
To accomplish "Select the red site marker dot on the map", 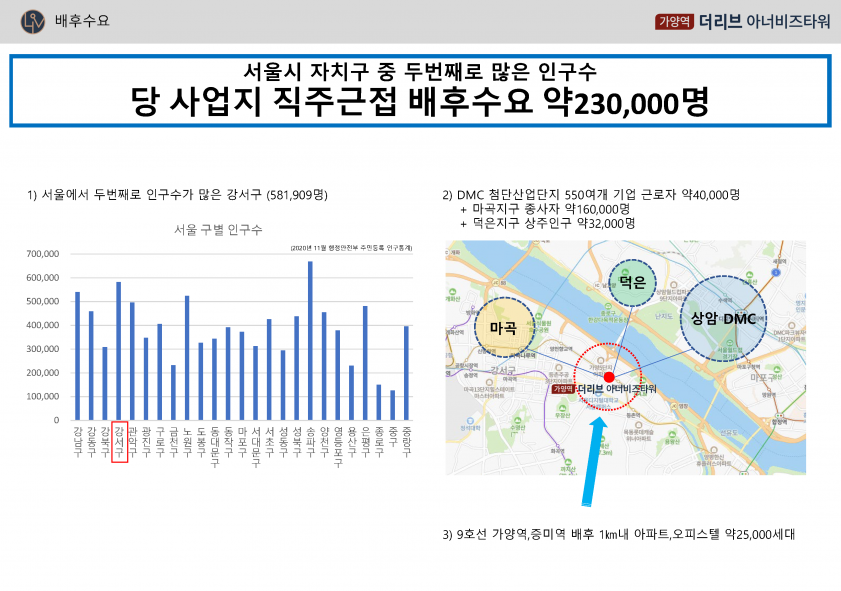I will (609, 377).
